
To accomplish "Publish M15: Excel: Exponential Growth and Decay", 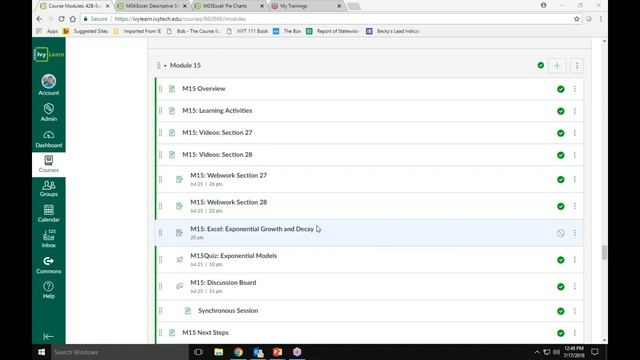I will tap(561, 233).
